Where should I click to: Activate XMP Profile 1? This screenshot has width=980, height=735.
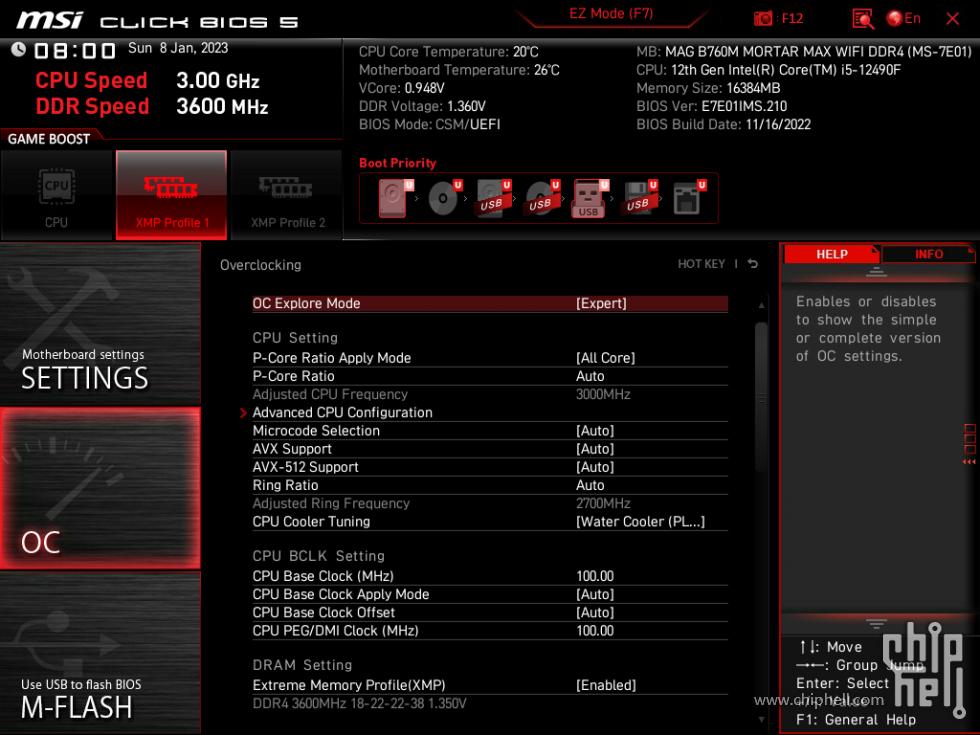coord(171,193)
